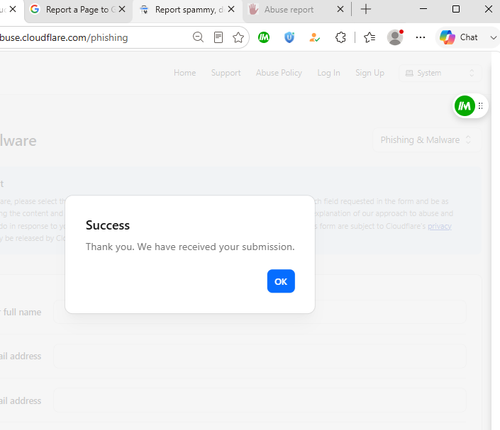Open Copilot Chat button
This screenshot has height=430, width=500.
pyautogui.click(x=459, y=37)
